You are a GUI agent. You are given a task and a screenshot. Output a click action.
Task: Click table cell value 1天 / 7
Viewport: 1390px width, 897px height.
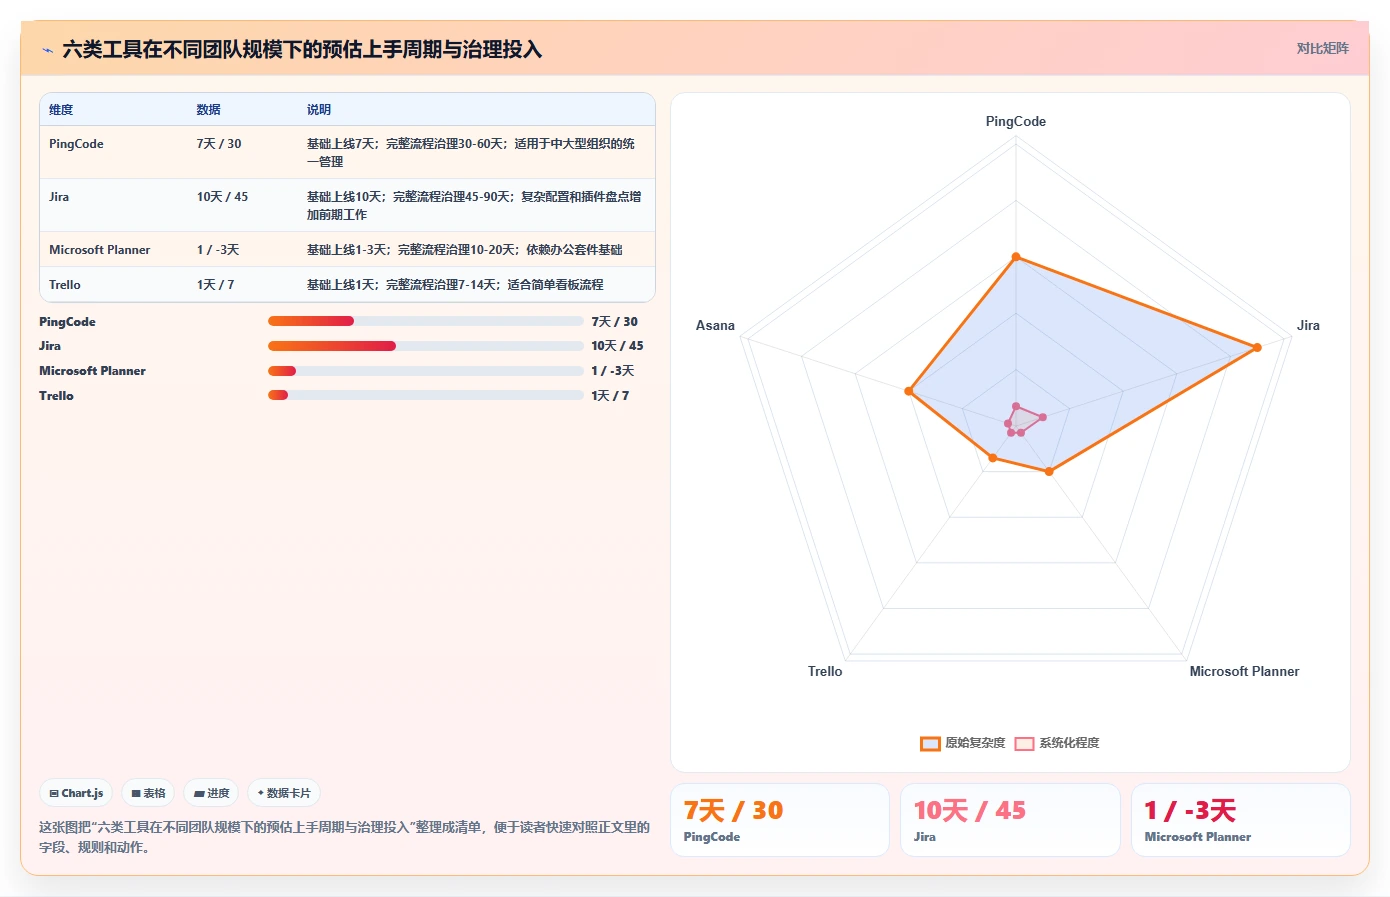tap(215, 285)
